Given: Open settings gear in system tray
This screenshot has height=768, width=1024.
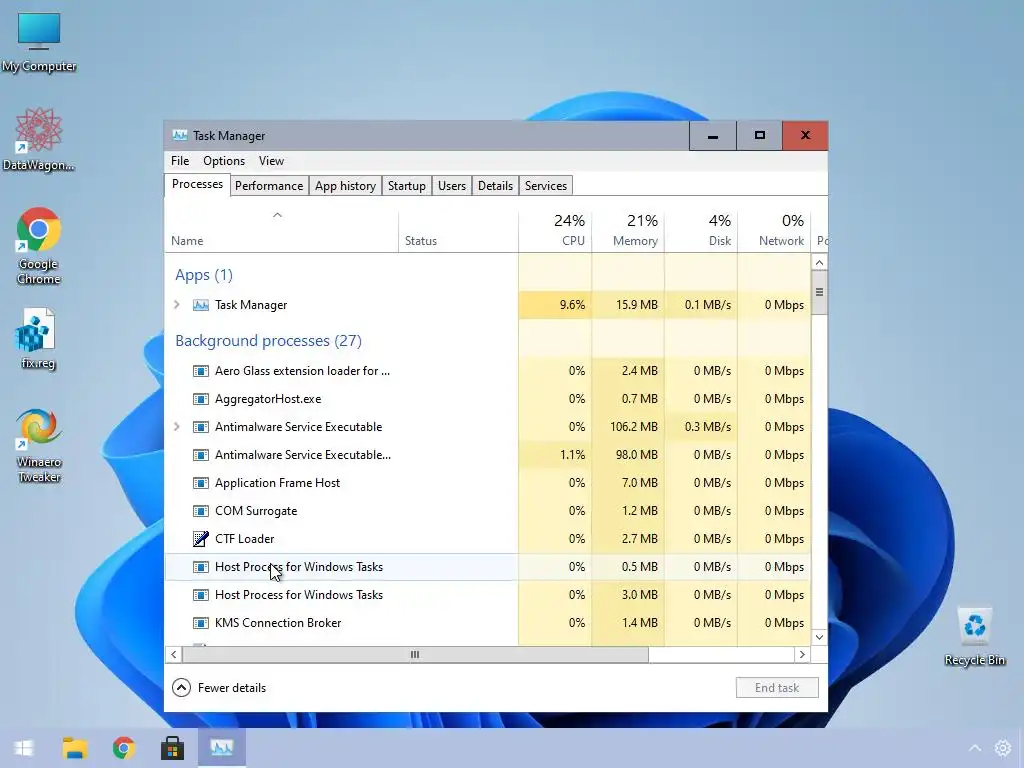Looking at the screenshot, I should (1002, 748).
